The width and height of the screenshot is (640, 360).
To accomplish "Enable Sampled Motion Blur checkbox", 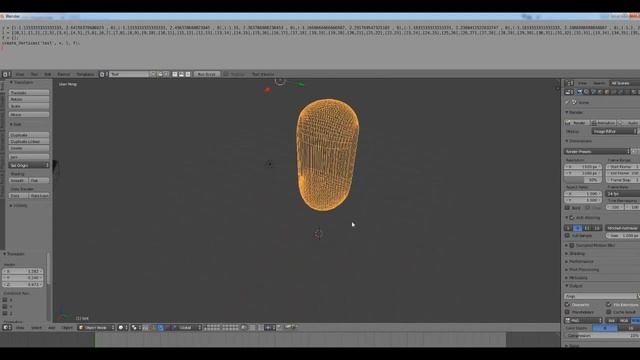I will tap(572, 245).
